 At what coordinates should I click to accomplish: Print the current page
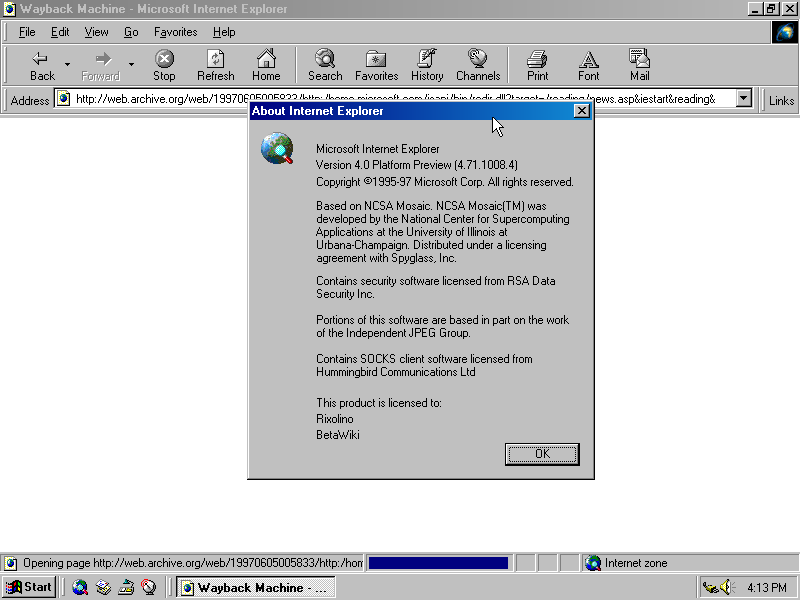(x=537, y=65)
